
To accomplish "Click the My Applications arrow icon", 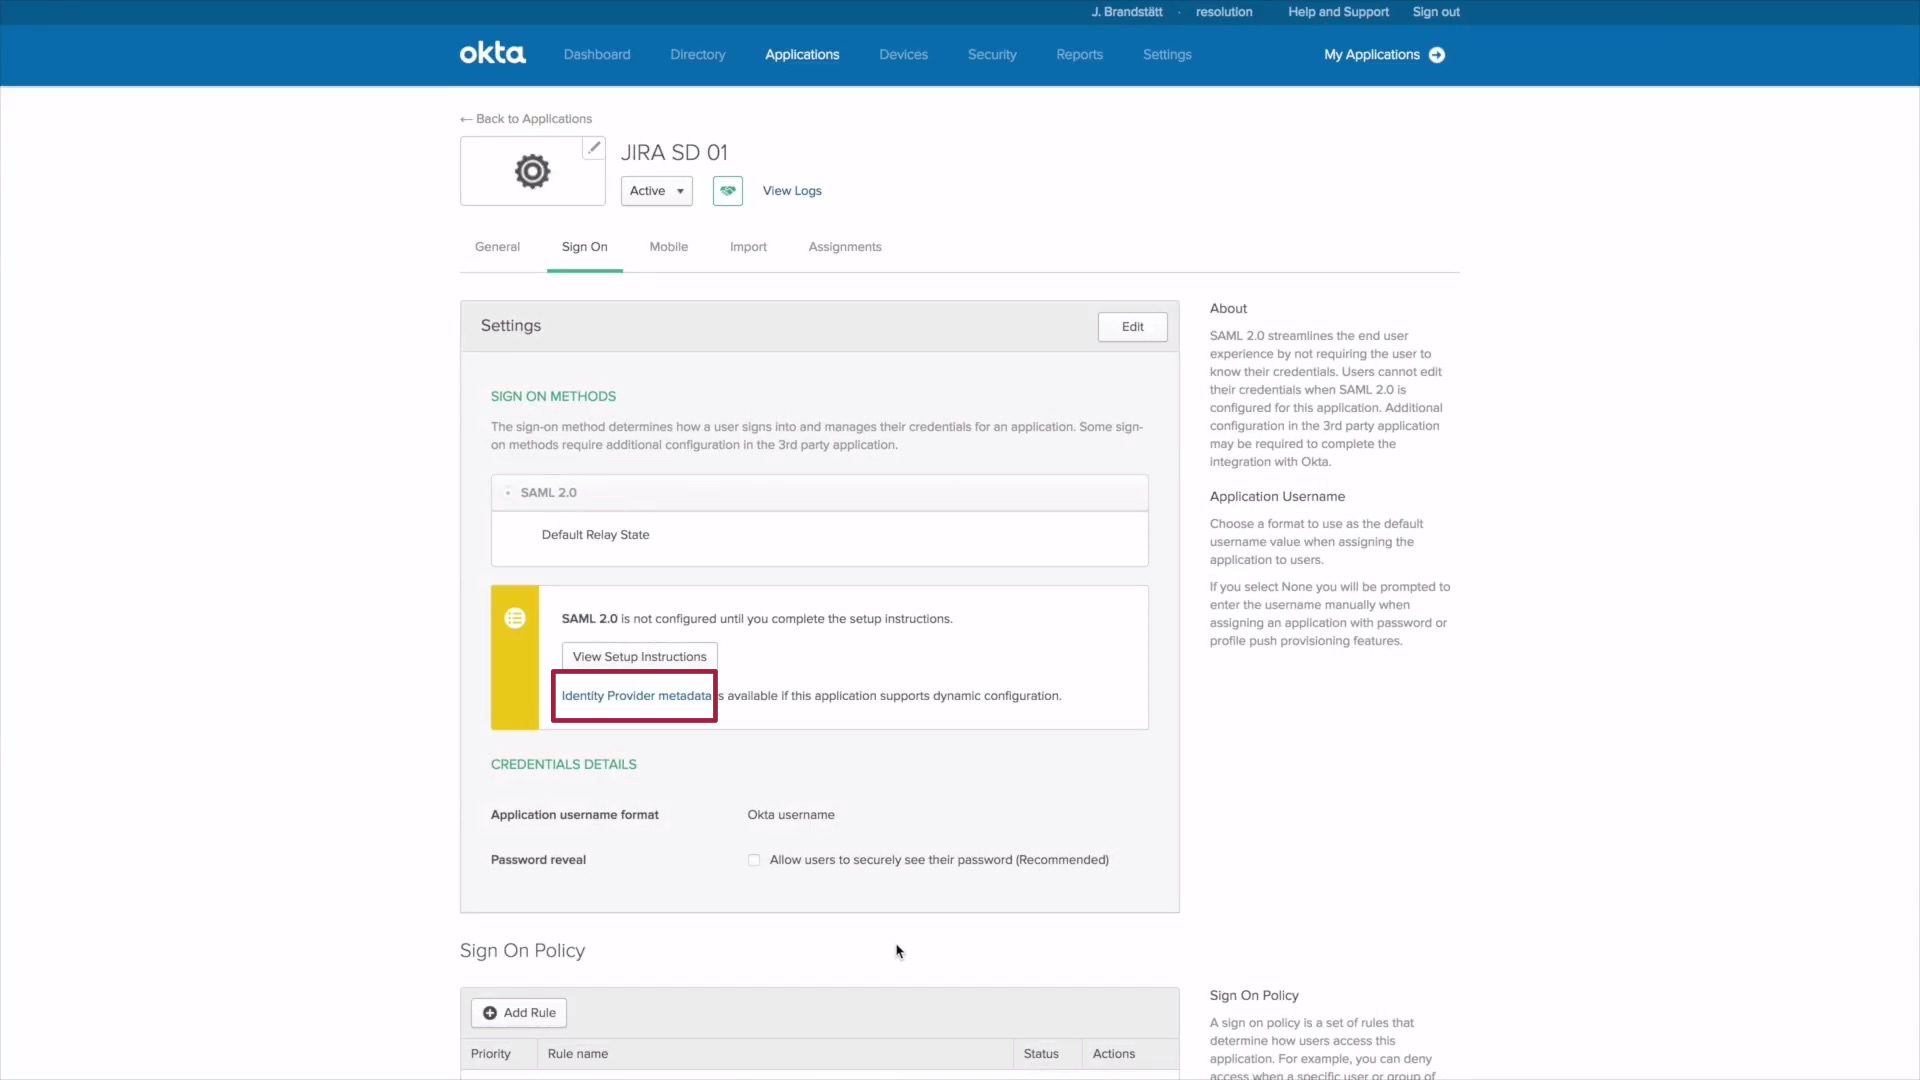I will (1437, 55).
